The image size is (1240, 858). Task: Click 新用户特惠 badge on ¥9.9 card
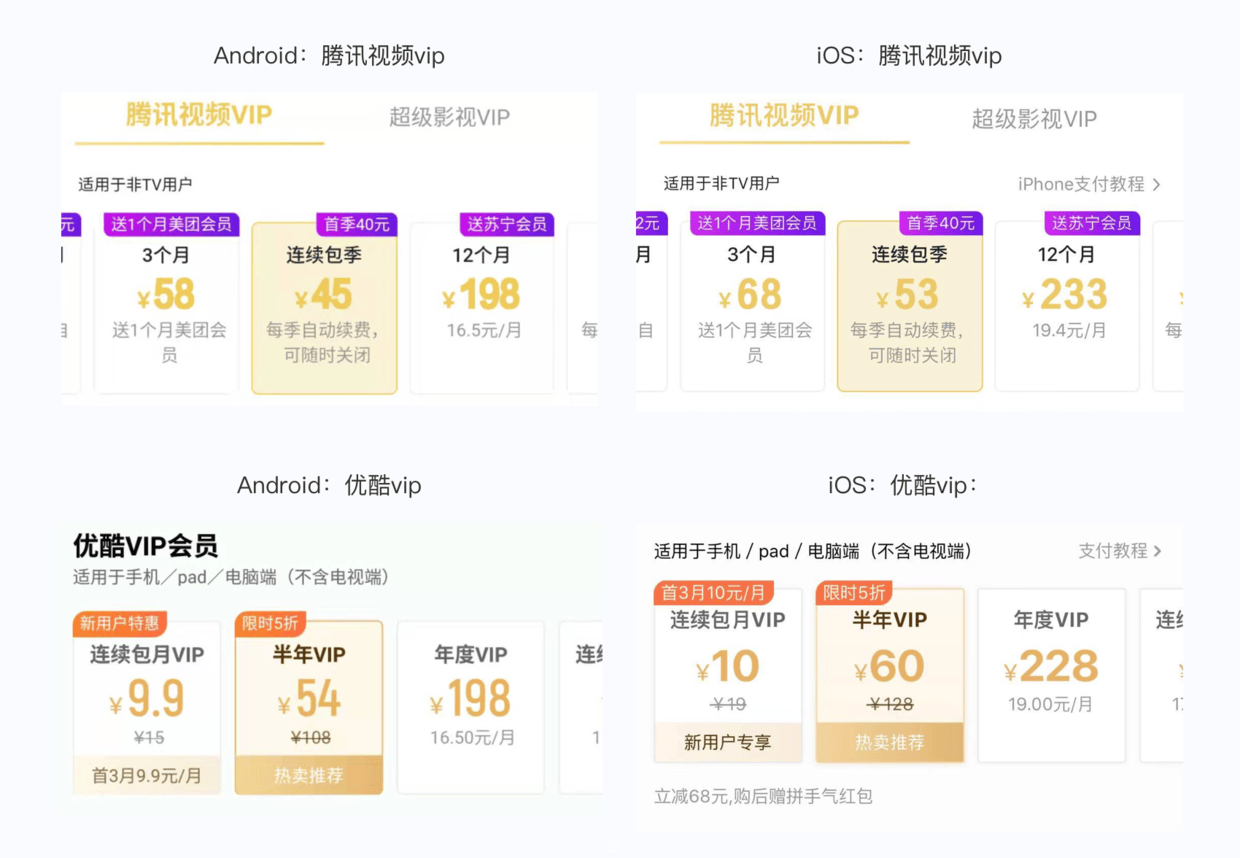[x=119, y=623]
